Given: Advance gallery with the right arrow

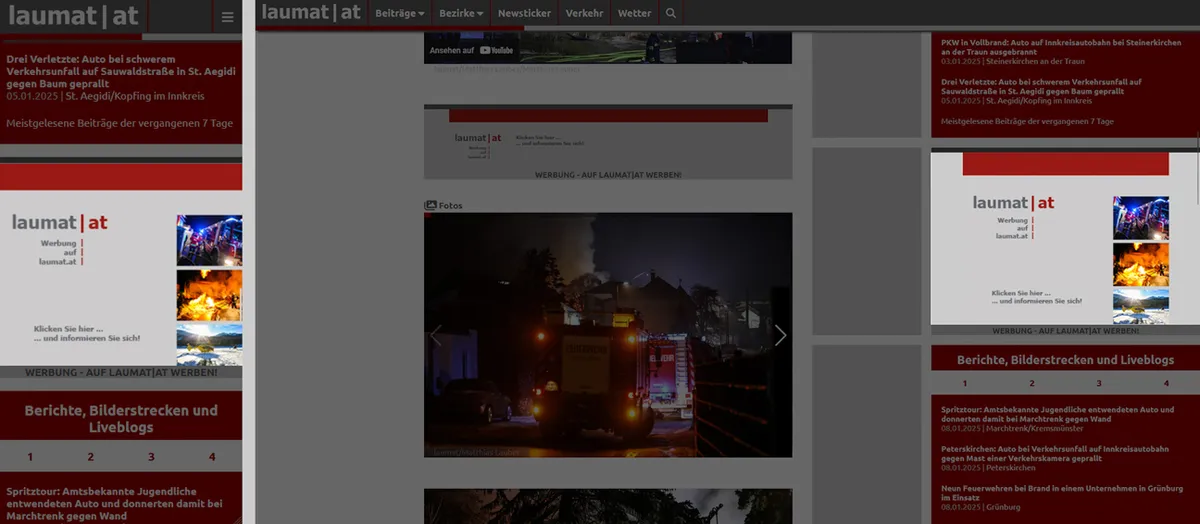Looking at the screenshot, I should (780, 336).
